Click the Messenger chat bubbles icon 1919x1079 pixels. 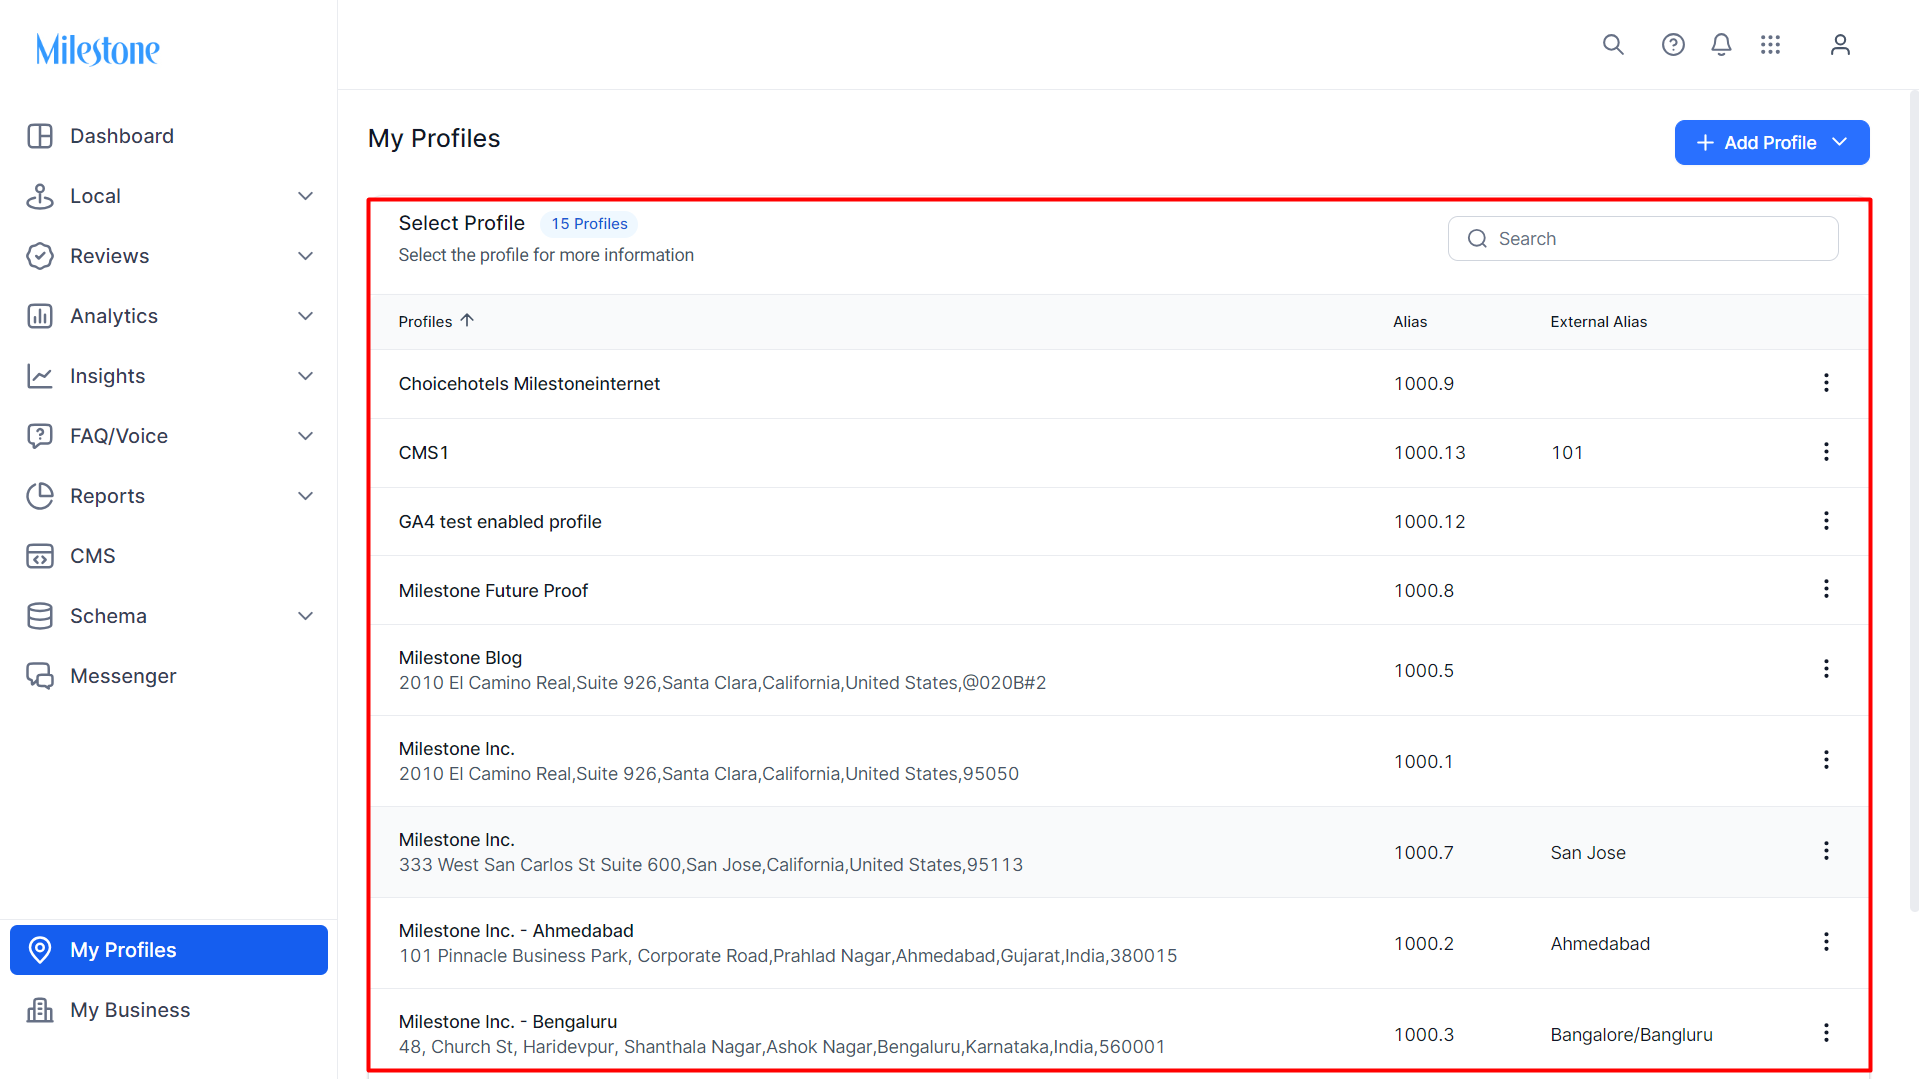tap(40, 676)
